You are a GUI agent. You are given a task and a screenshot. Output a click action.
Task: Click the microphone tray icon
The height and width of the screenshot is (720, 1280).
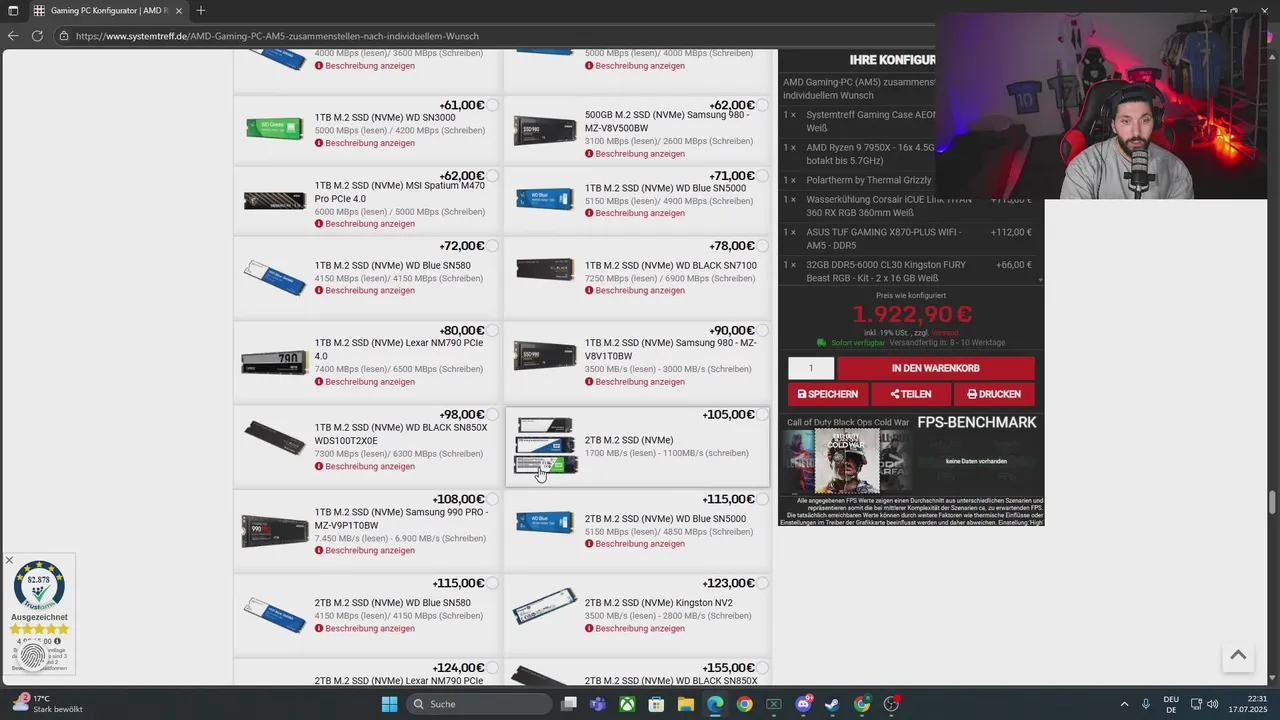1147,704
